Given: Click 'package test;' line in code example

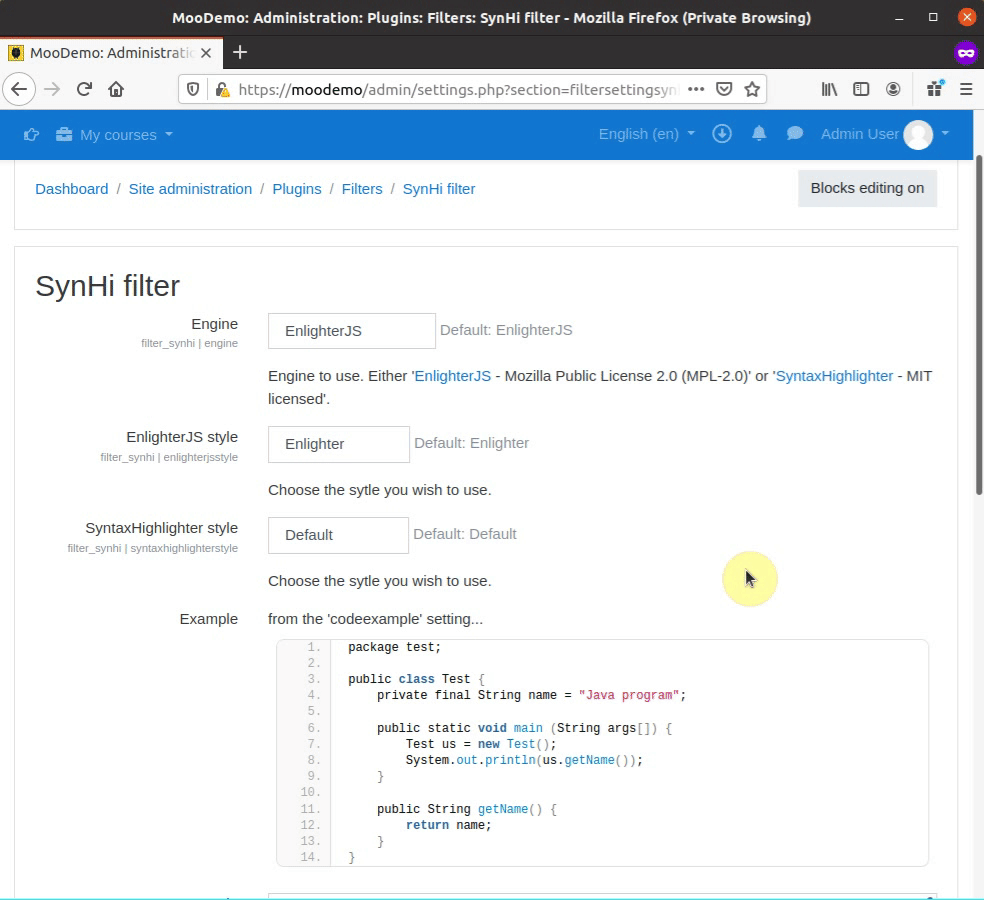Looking at the screenshot, I should [x=395, y=647].
